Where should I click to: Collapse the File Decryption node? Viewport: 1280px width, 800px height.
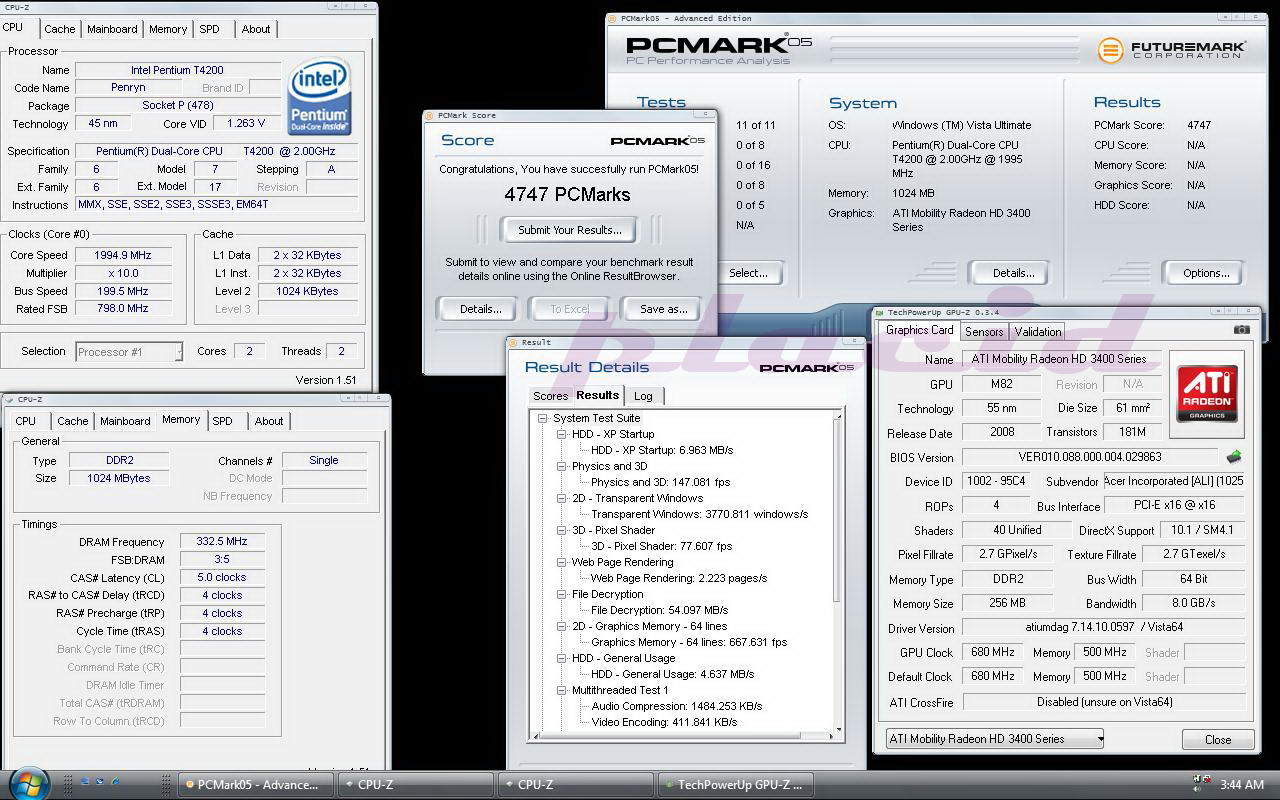point(562,594)
